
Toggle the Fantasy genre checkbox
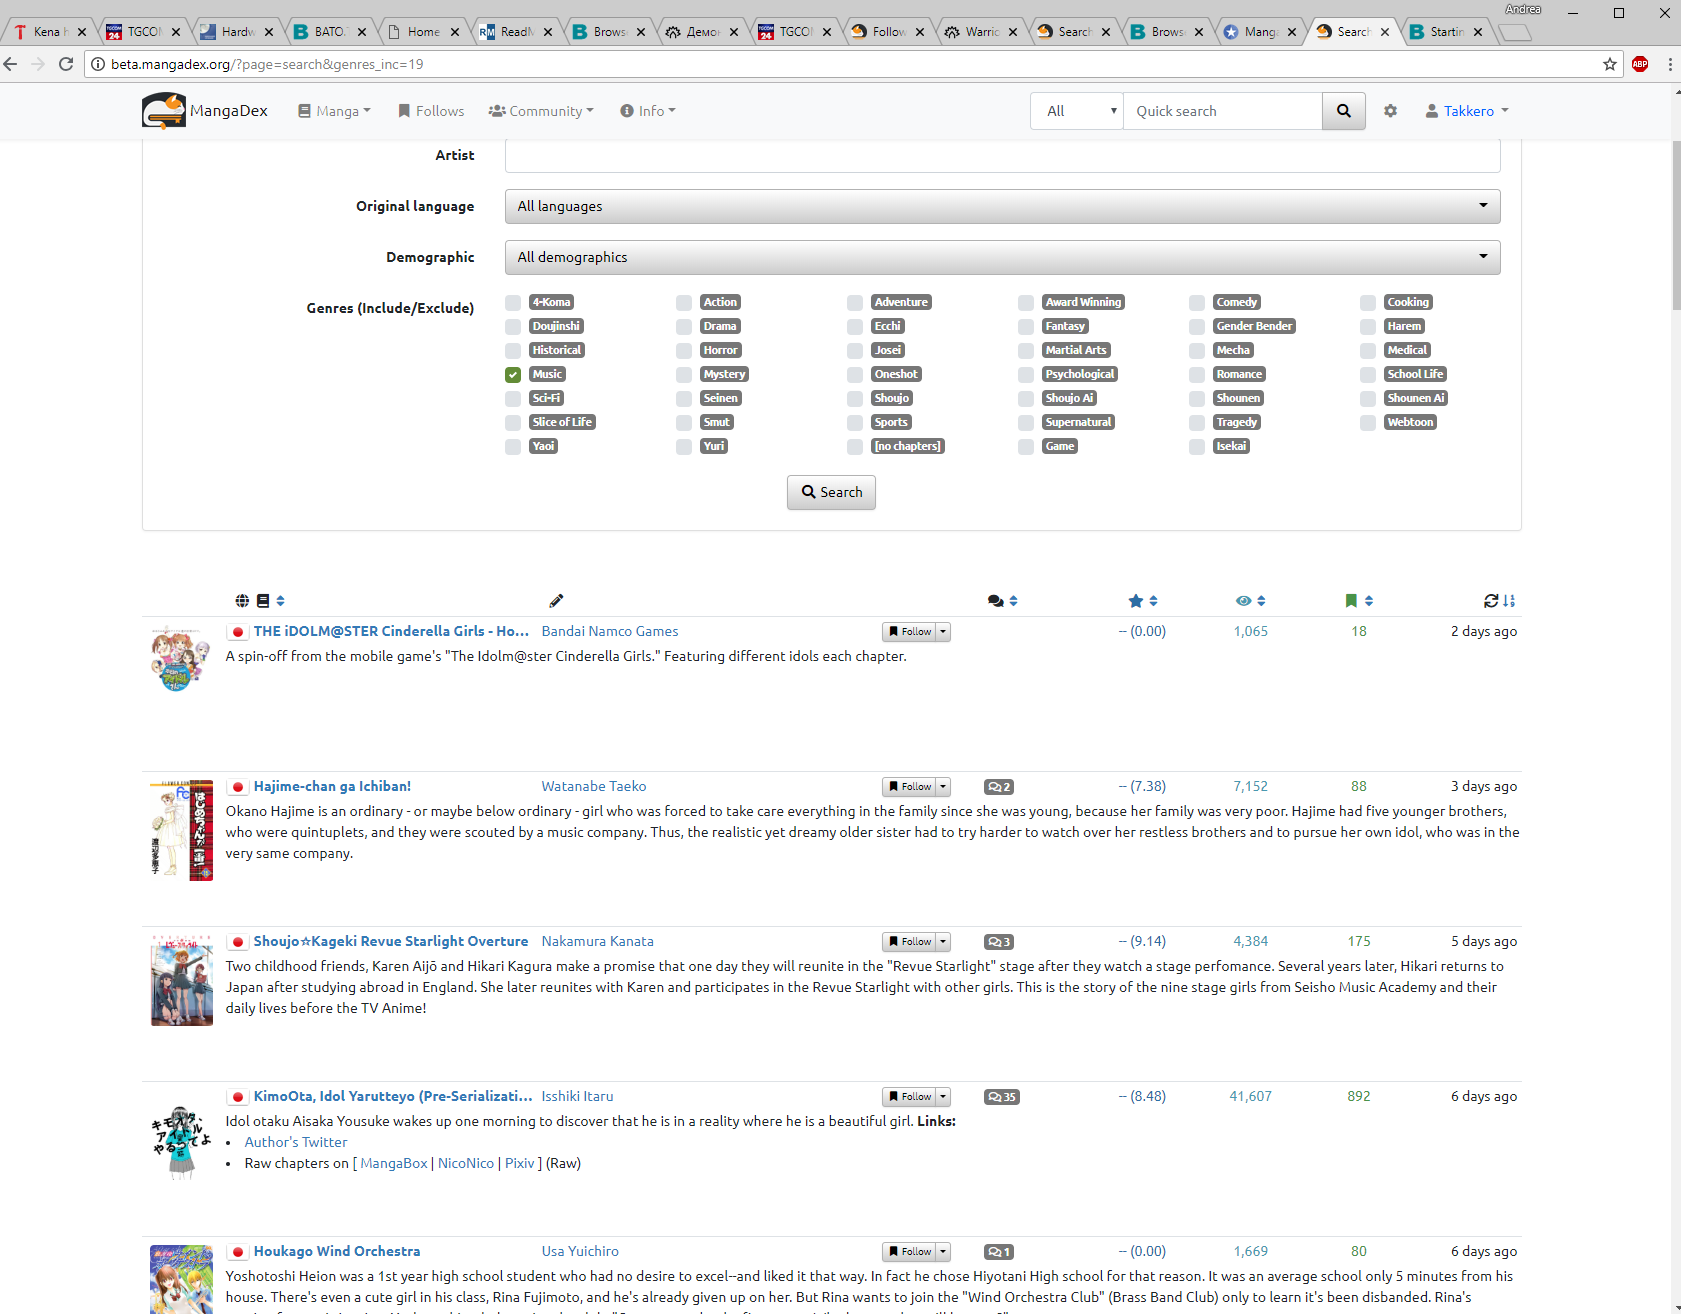click(x=1026, y=327)
